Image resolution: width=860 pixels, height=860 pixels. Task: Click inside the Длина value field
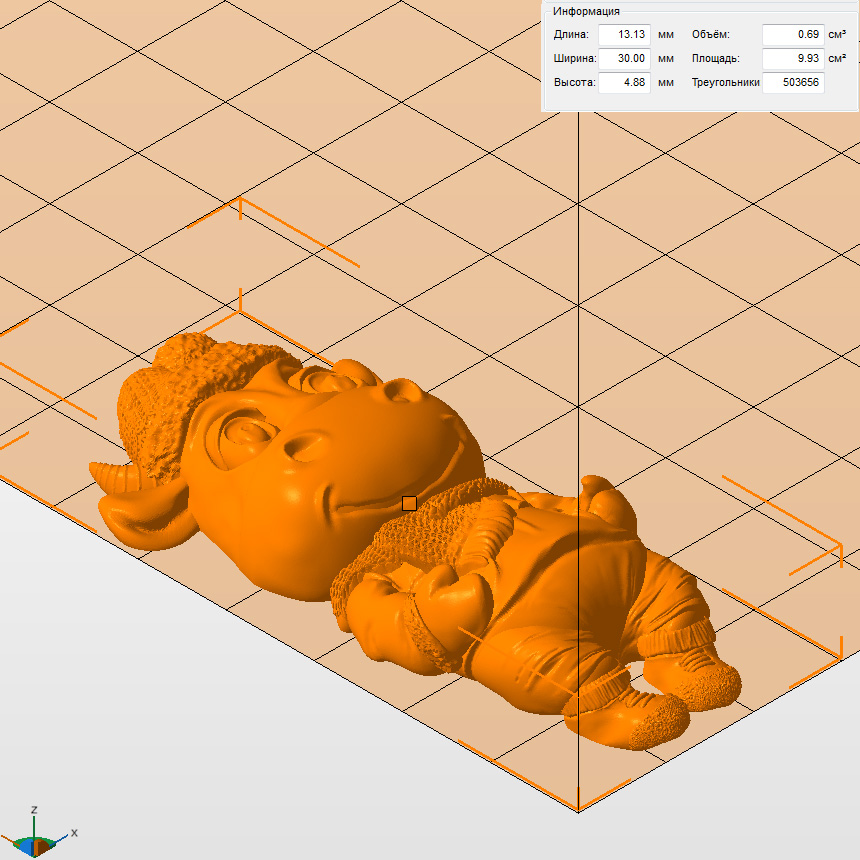coord(624,35)
